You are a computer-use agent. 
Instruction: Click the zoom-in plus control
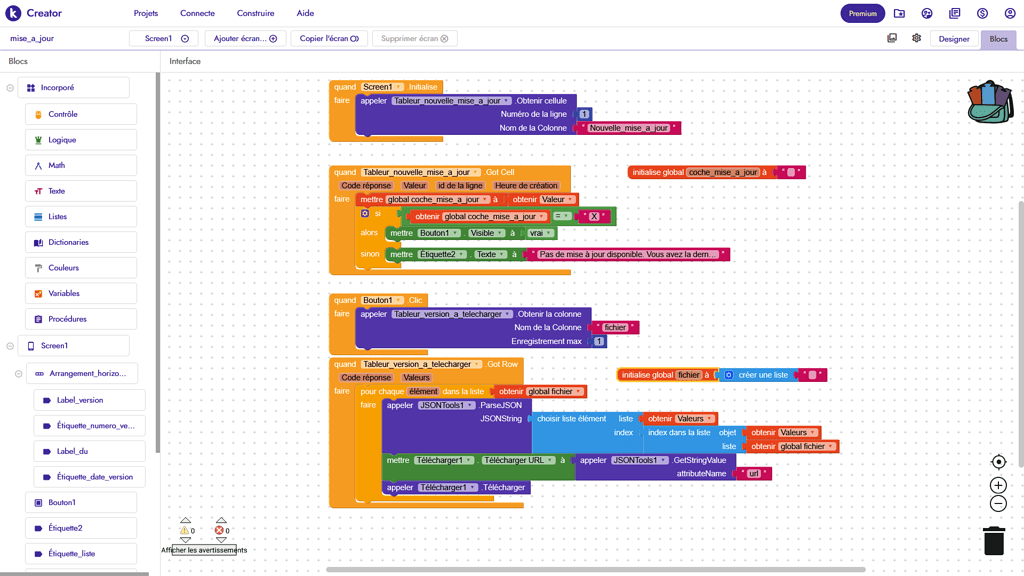pos(997,485)
